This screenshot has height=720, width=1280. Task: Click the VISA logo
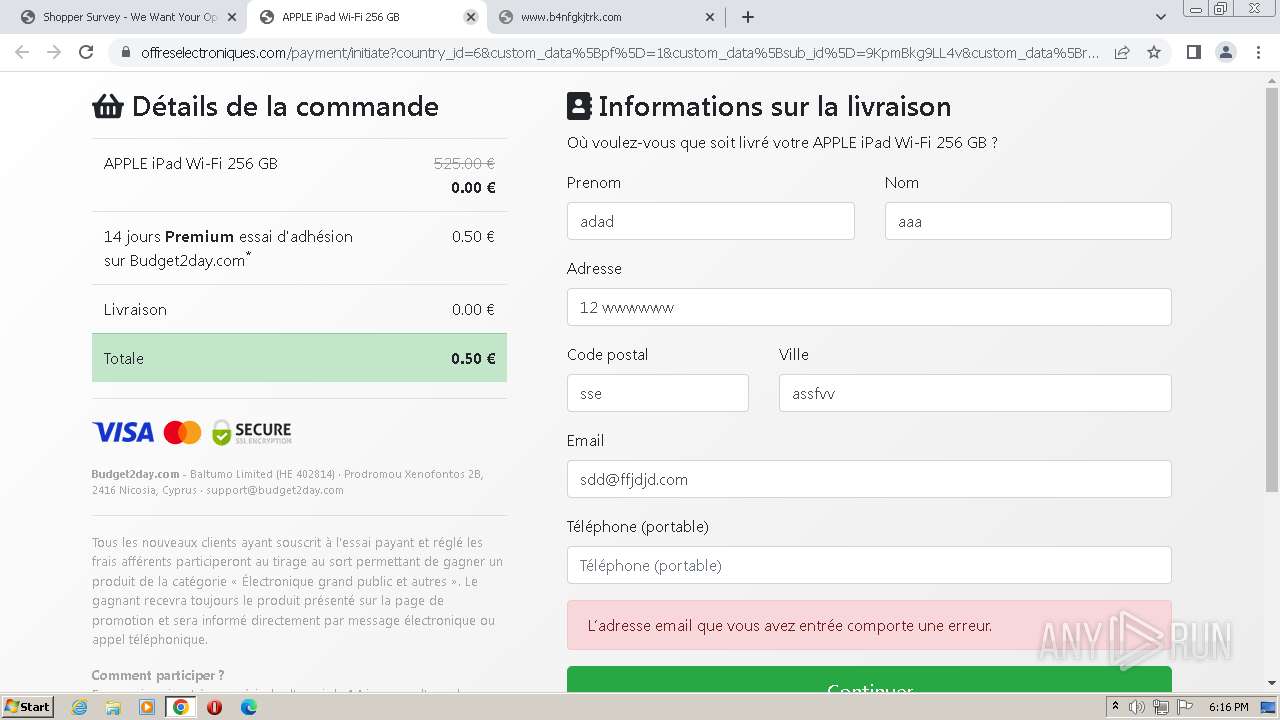click(x=123, y=432)
